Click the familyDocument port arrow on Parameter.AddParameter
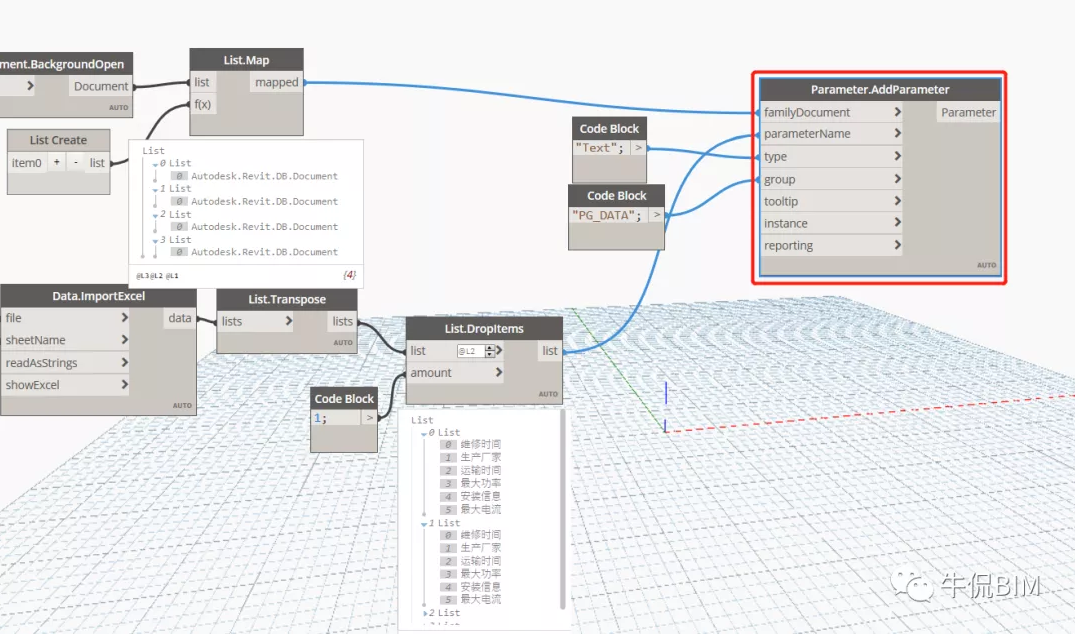Viewport: 1075px width, 634px height. click(x=897, y=112)
